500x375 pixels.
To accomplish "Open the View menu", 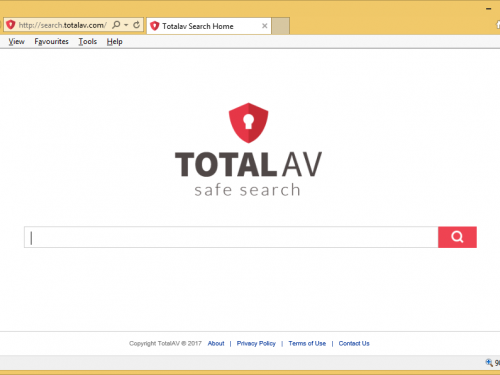I will coord(17,42).
